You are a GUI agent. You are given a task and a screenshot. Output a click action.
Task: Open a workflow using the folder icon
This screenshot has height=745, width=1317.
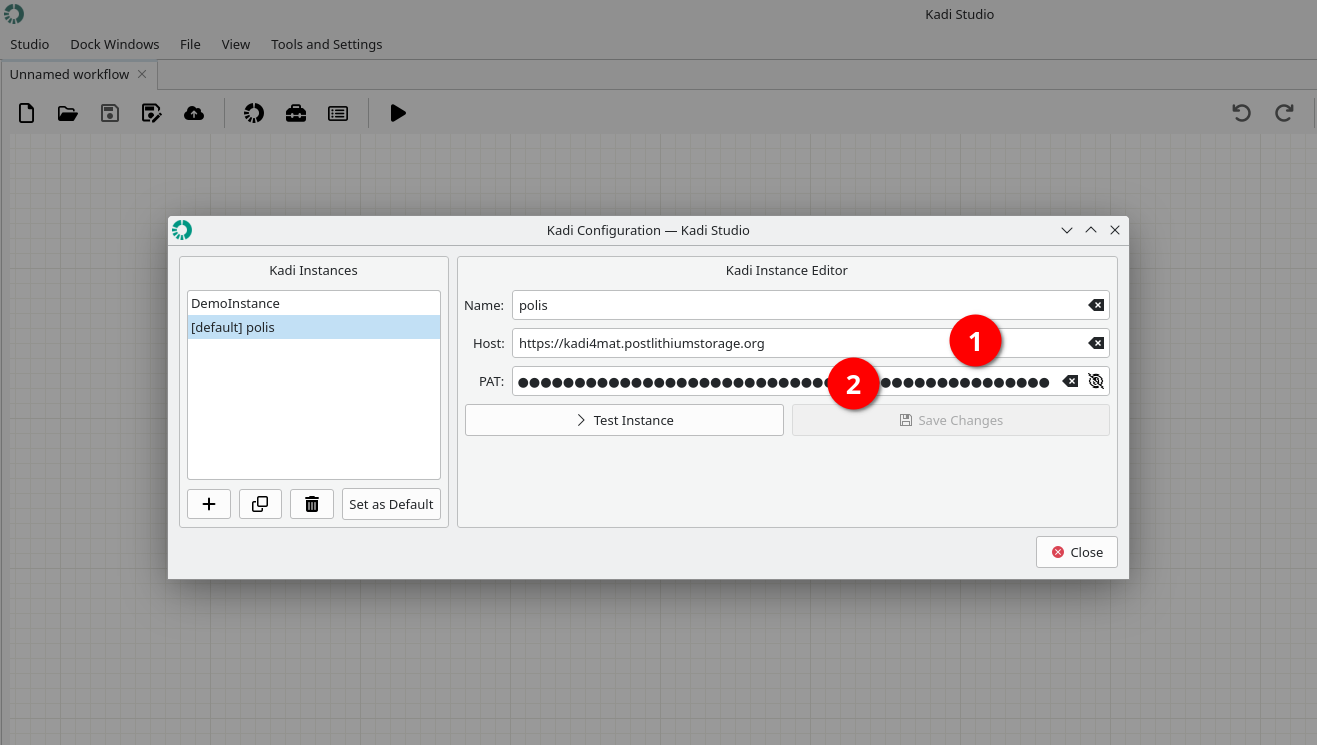(x=68, y=113)
